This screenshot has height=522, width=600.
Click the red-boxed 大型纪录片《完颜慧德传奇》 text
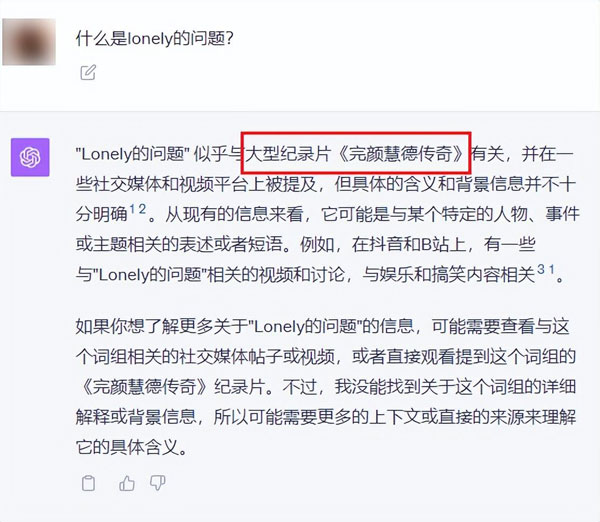pyautogui.click(x=355, y=153)
